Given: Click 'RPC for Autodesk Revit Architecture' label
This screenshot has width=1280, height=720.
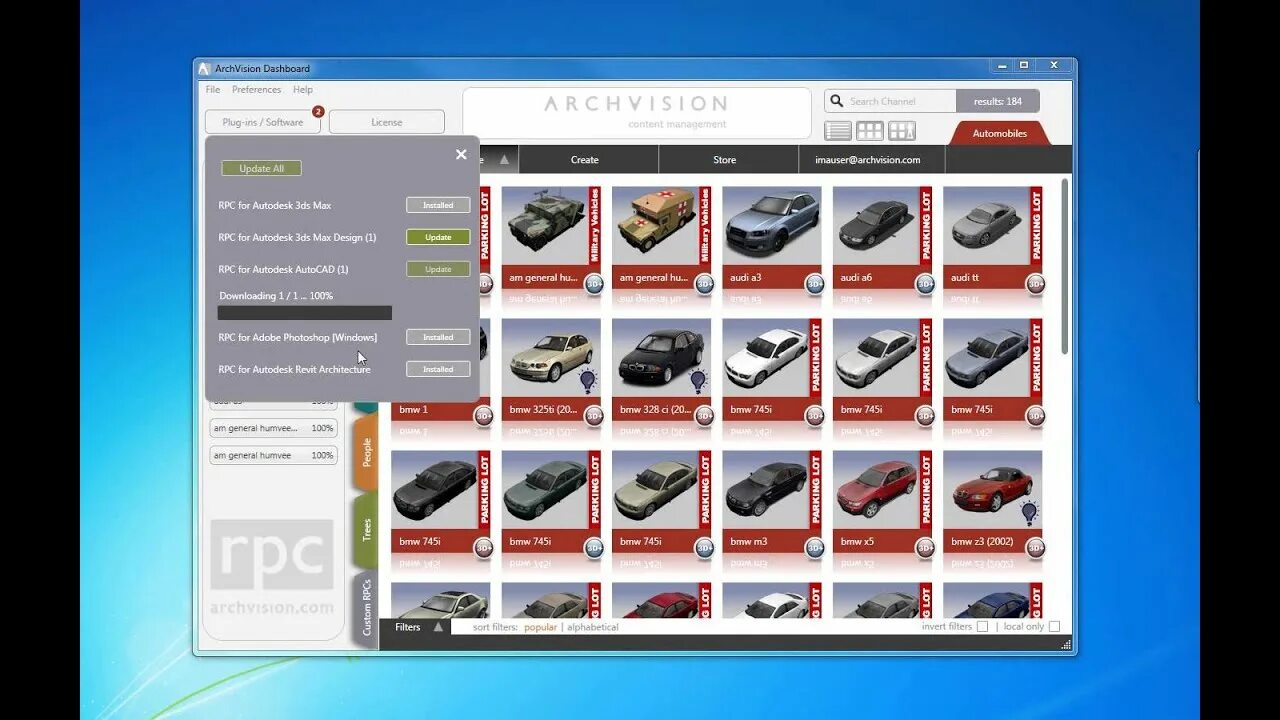Looking at the screenshot, I should coord(295,369).
